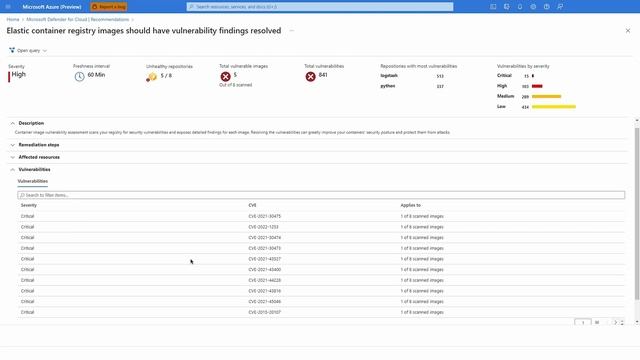Open portal settings gear

[x=533, y=7]
